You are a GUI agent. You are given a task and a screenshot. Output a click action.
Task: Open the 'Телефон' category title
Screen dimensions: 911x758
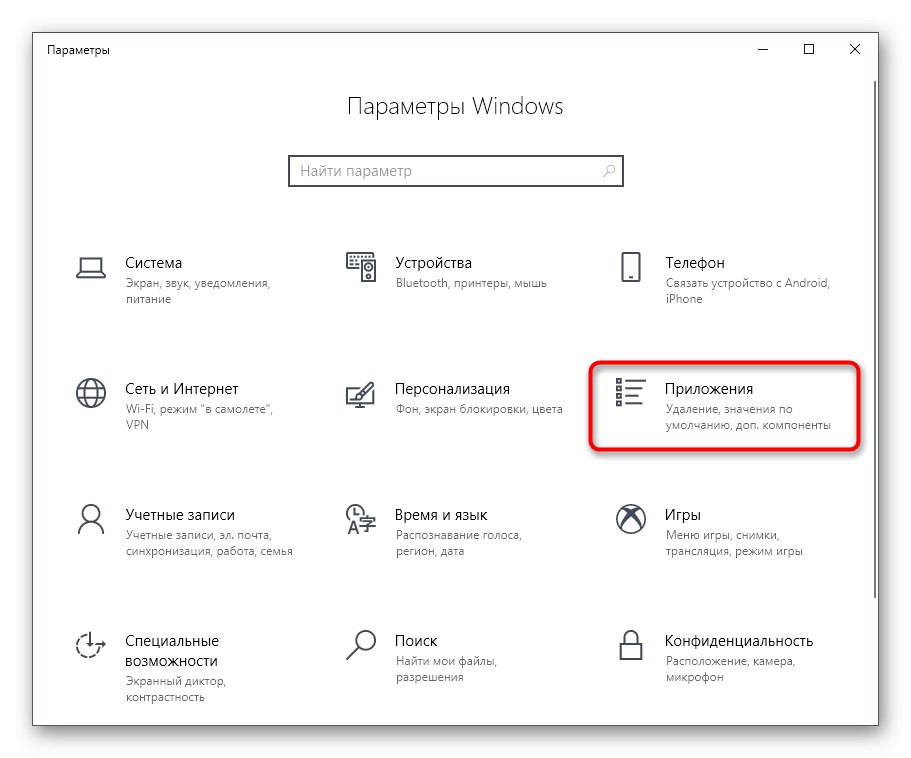[x=695, y=263]
